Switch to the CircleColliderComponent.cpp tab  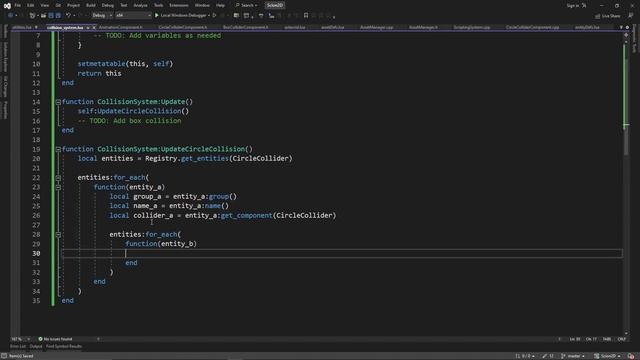click(x=533, y=27)
